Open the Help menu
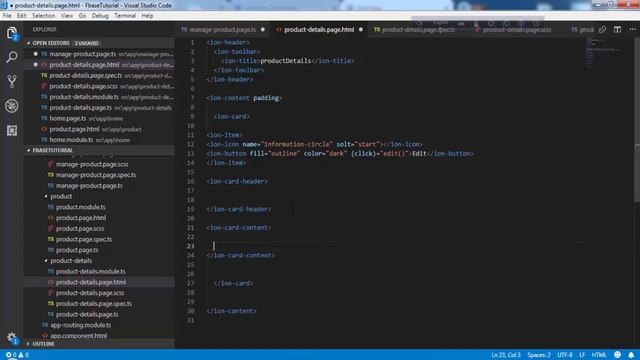640x360 pixels. pos(147,16)
